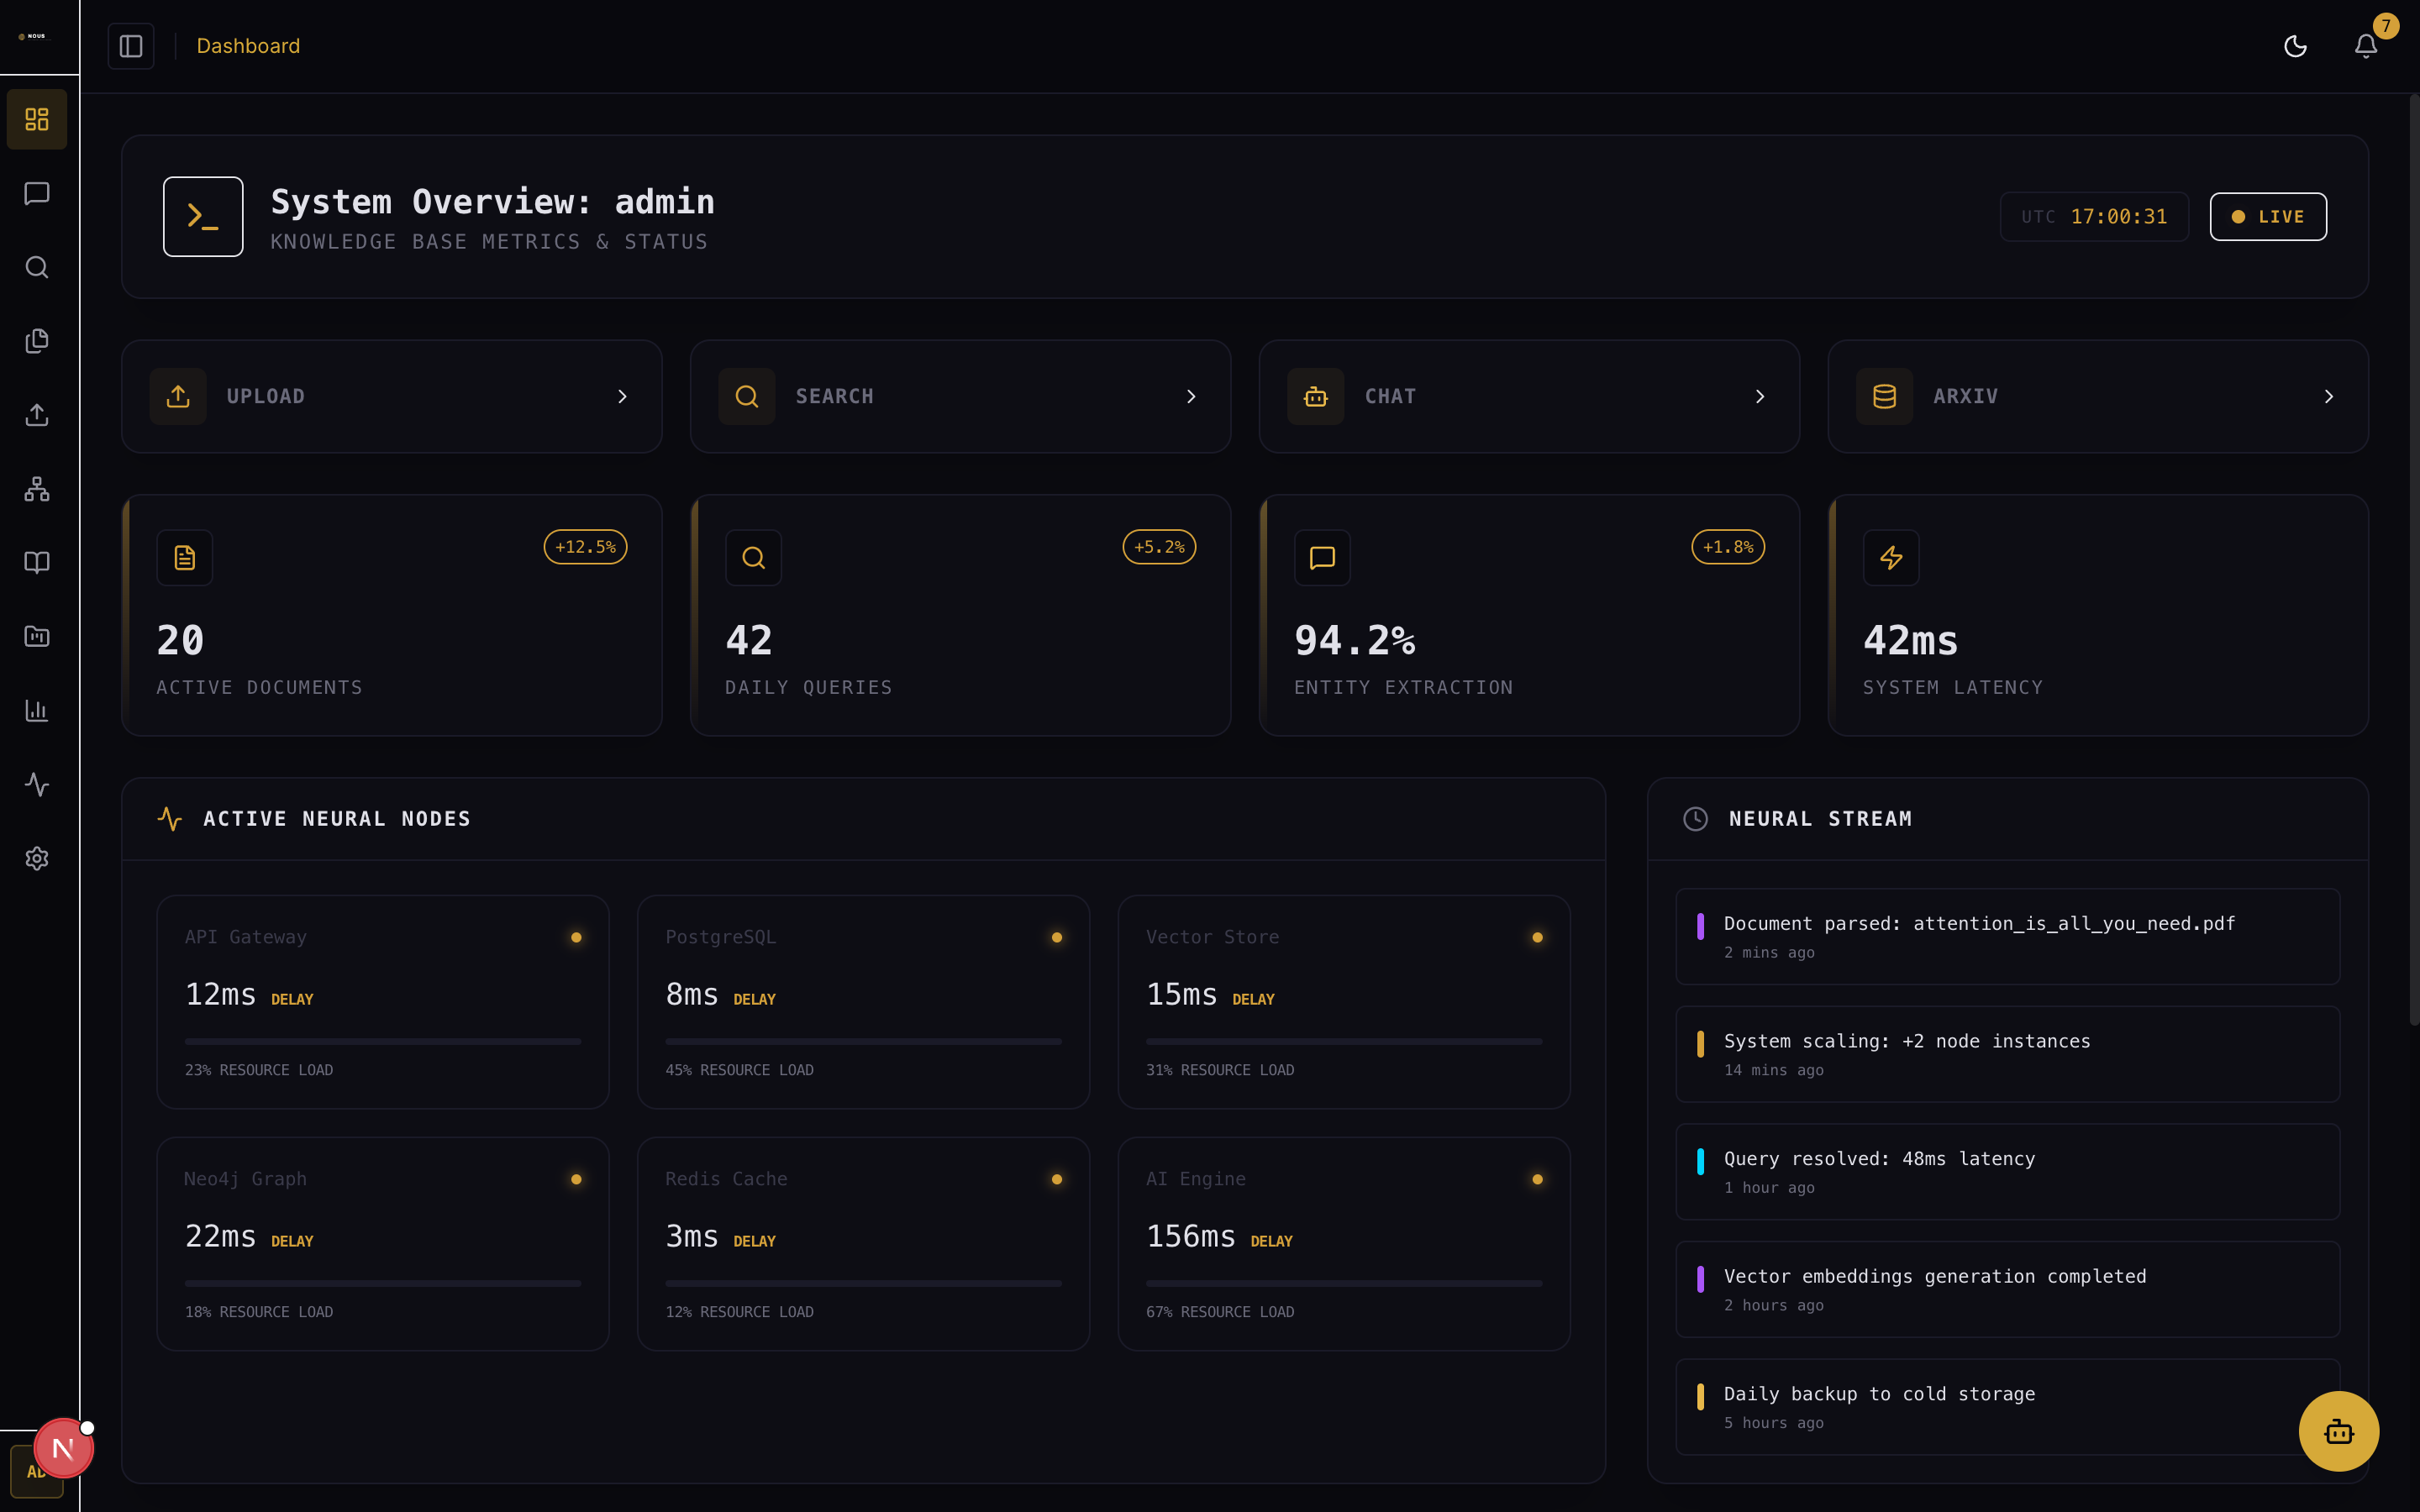Open the Dashboard grid icon in sidebar
Viewport: 2420px width, 1512px height.
(x=37, y=119)
